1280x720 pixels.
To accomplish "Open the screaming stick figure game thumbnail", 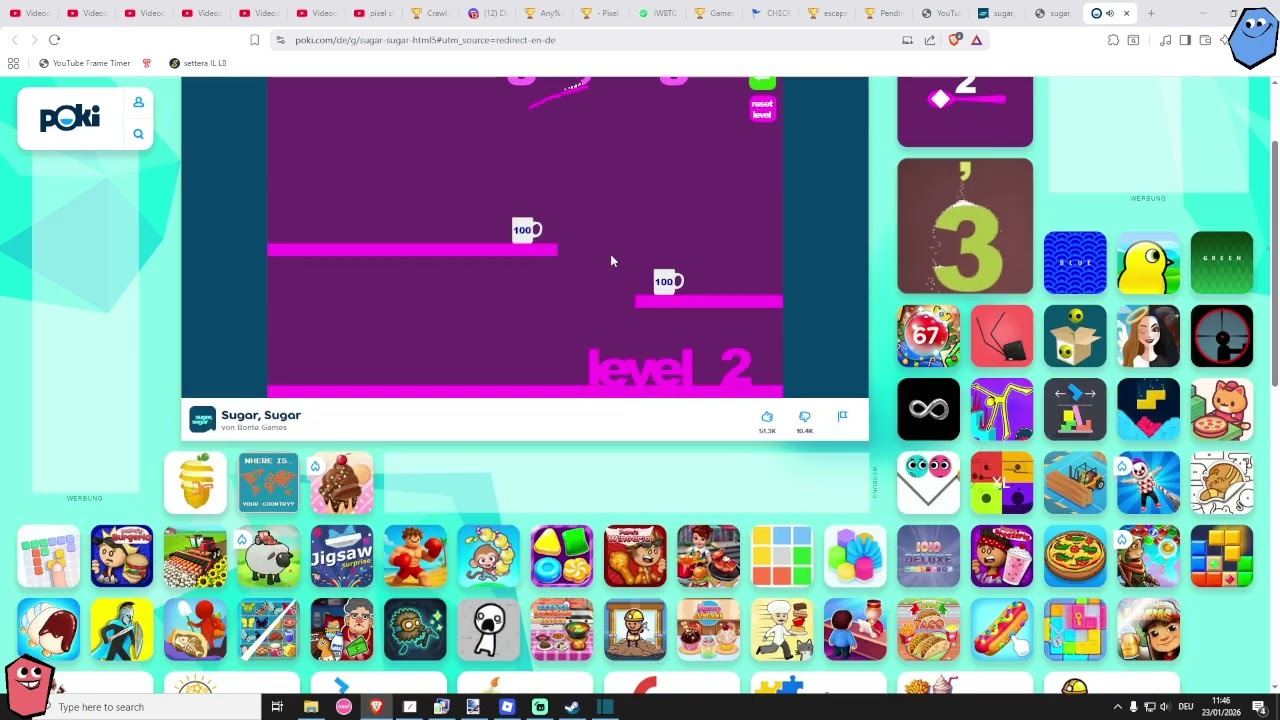I will point(488,629).
